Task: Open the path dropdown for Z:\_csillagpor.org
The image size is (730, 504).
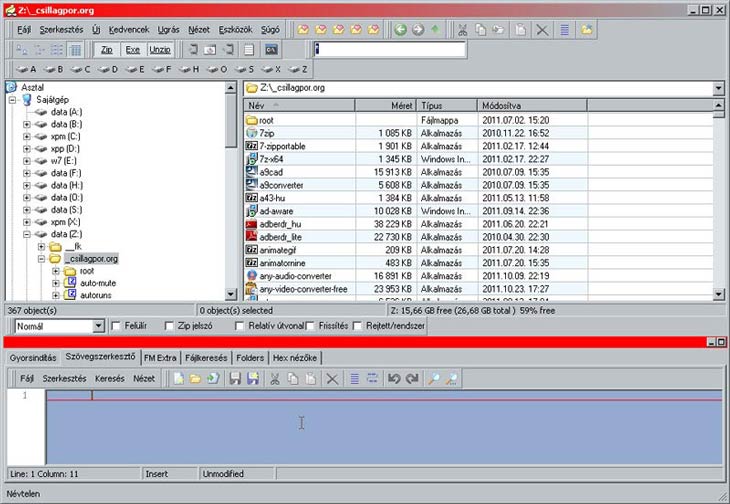Action: (718, 88)
